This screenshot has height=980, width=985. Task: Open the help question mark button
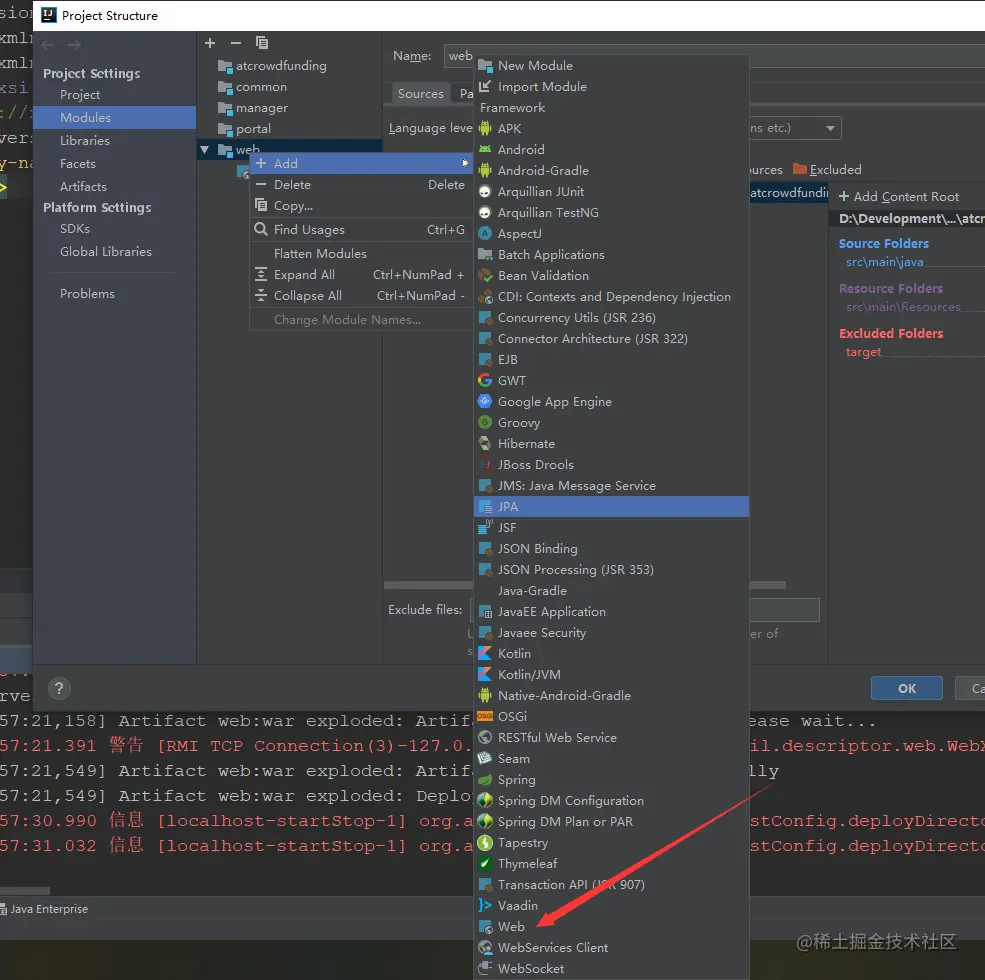(x=58, y=689)
